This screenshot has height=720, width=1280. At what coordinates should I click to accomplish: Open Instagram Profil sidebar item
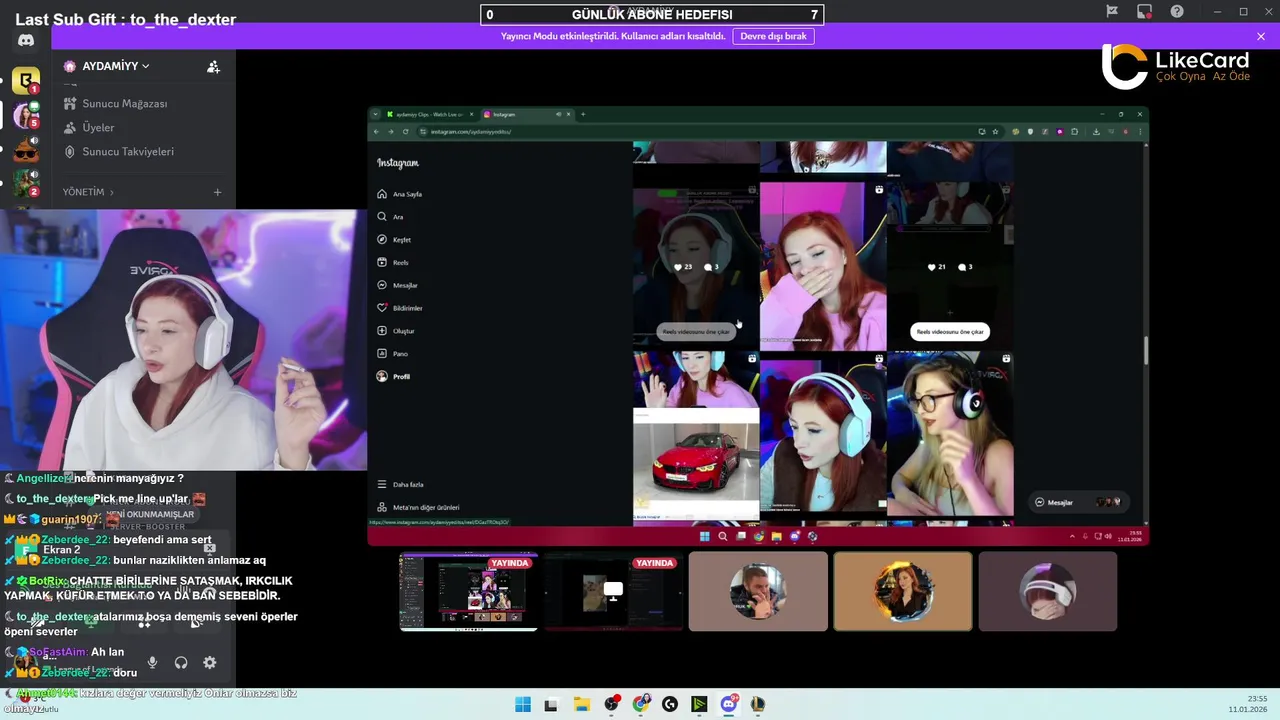pos(394,376)
